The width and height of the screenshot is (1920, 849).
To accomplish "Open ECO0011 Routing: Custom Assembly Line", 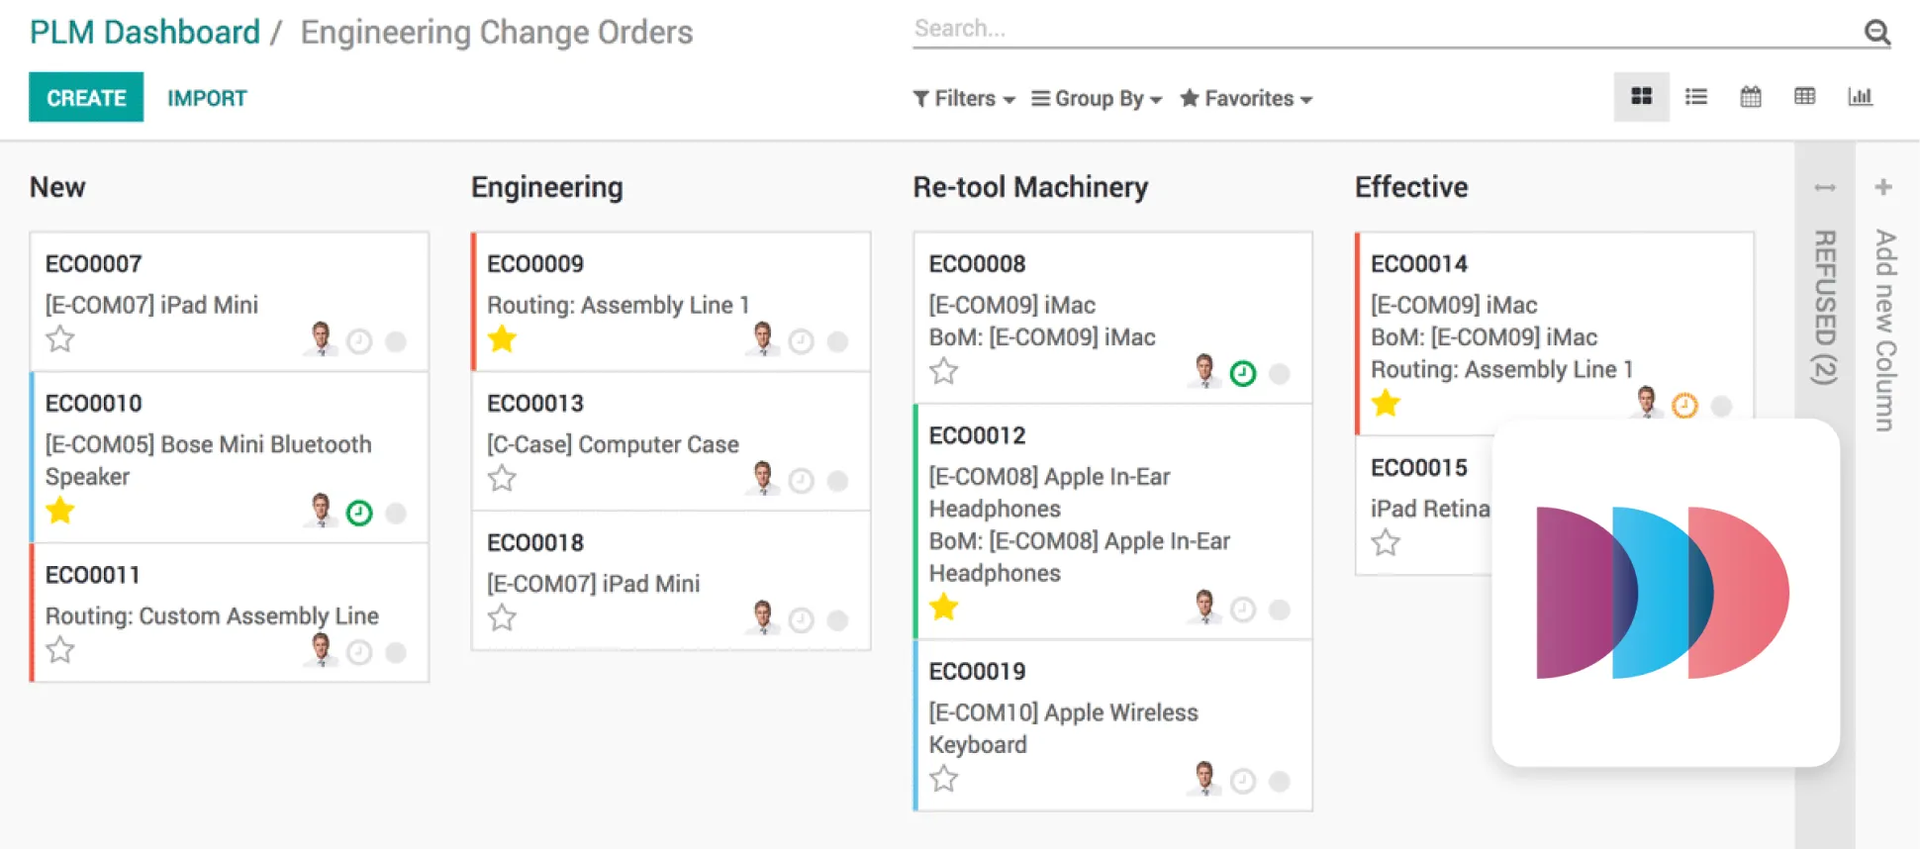I will [x=212, y=616].
